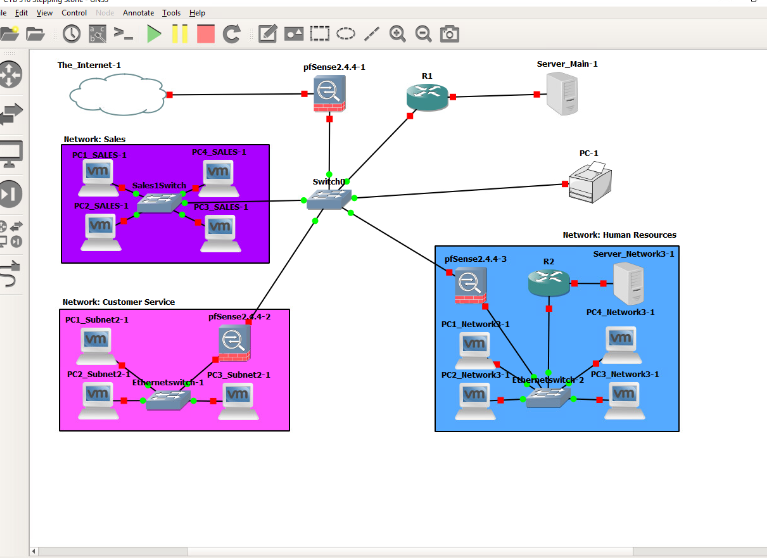The width and height of the screenshot is (767, 558).
Task: Select PC1_Subnet2-1 VM node
Action: tap(96, 346)
